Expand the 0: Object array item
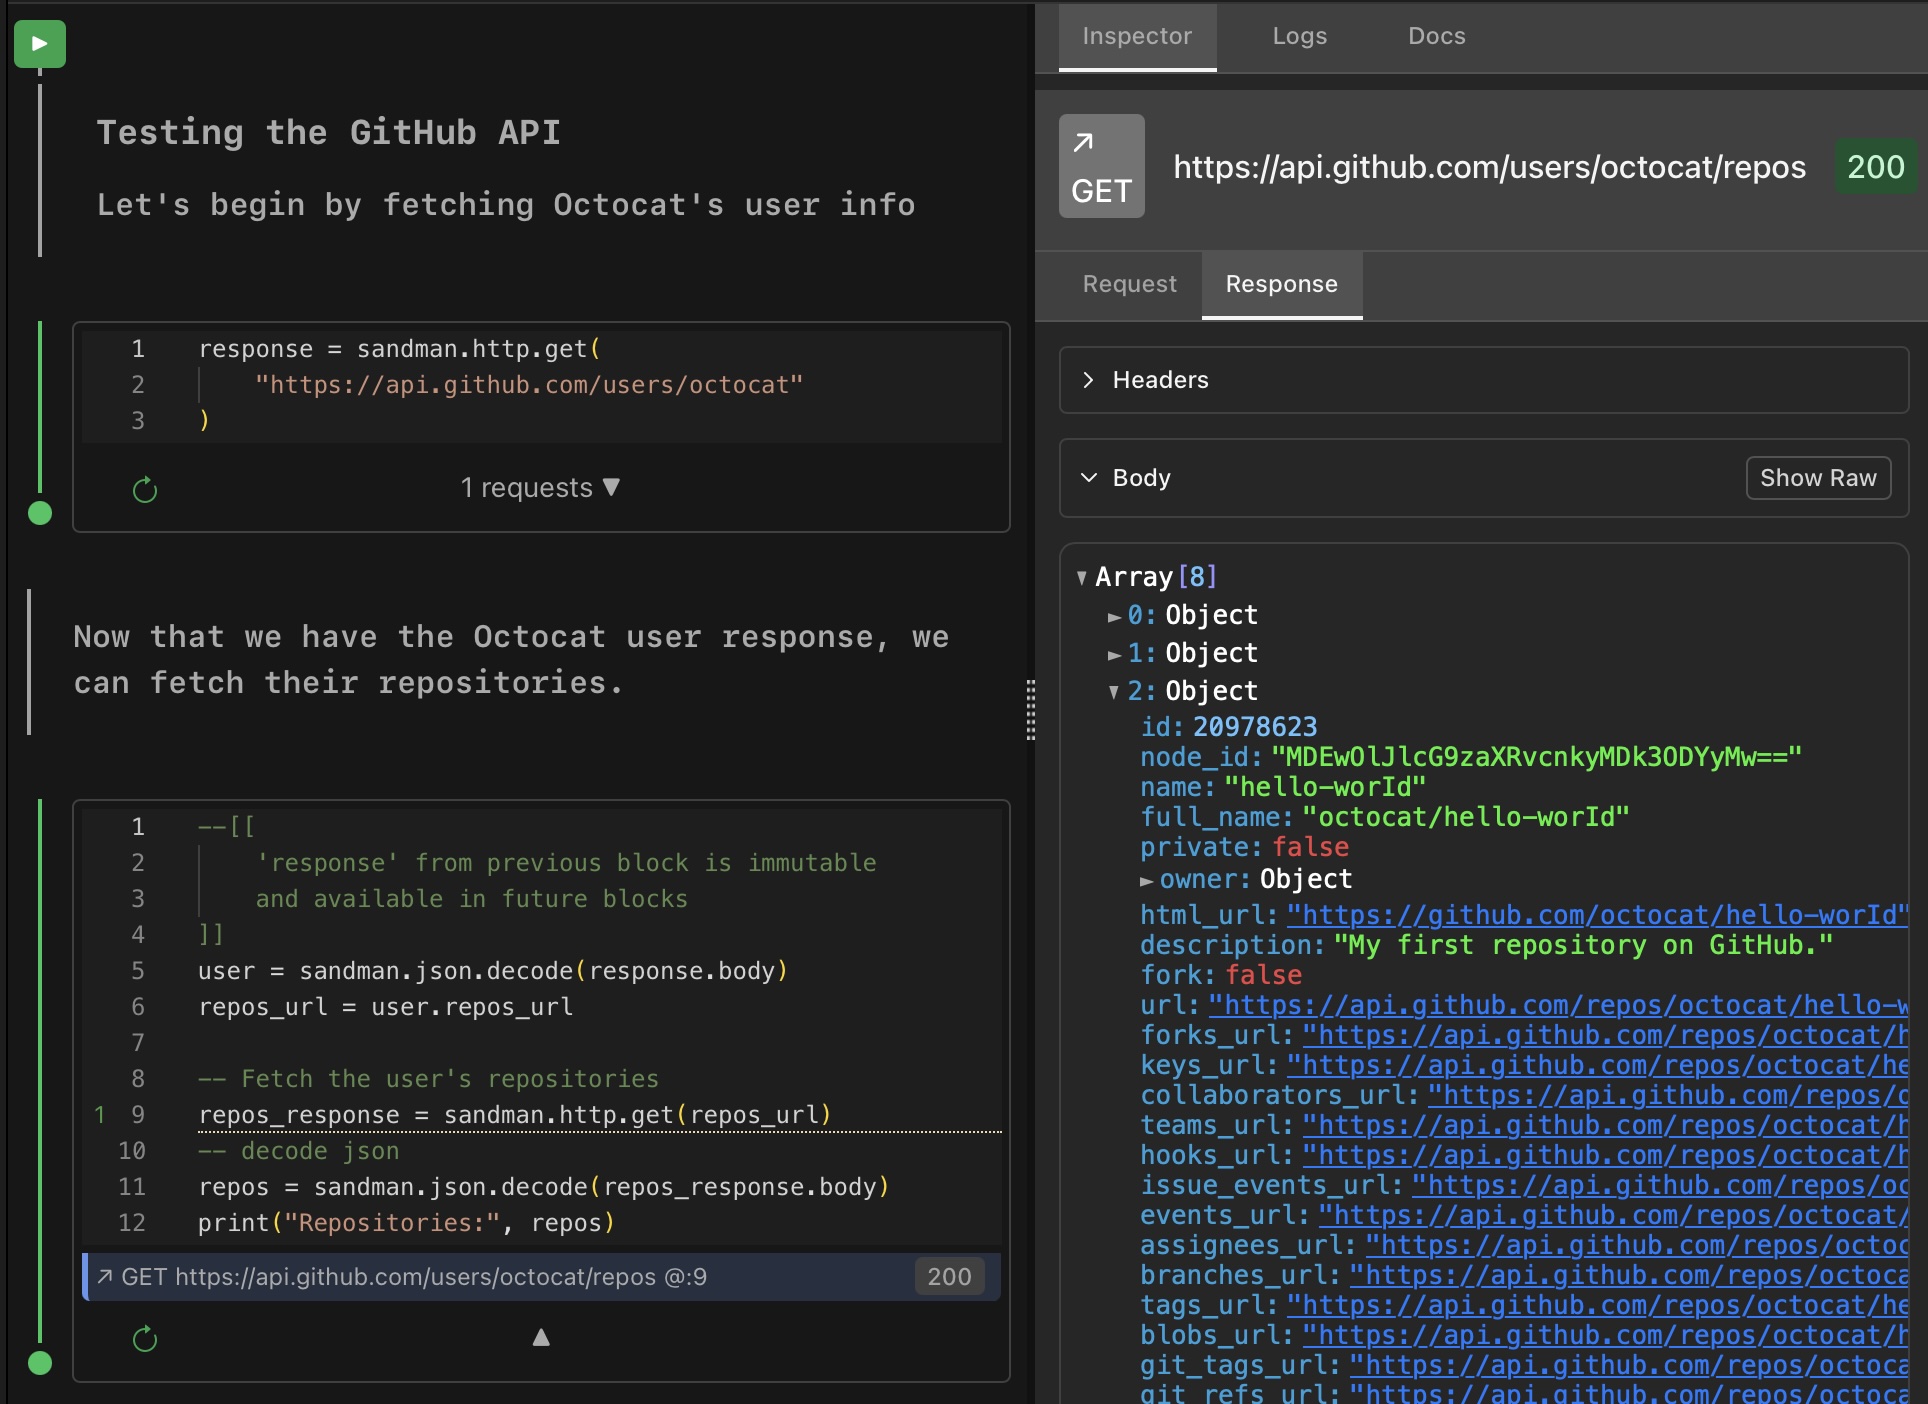 [1114, 617]
